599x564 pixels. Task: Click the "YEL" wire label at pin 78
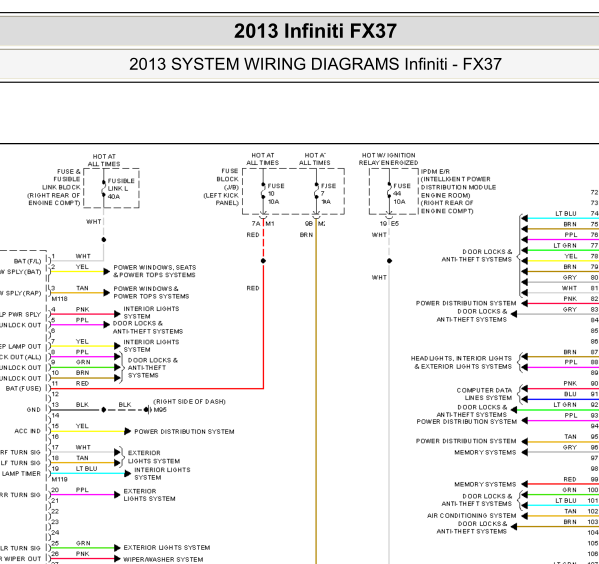pyautogui.click(x=571, y=256)
